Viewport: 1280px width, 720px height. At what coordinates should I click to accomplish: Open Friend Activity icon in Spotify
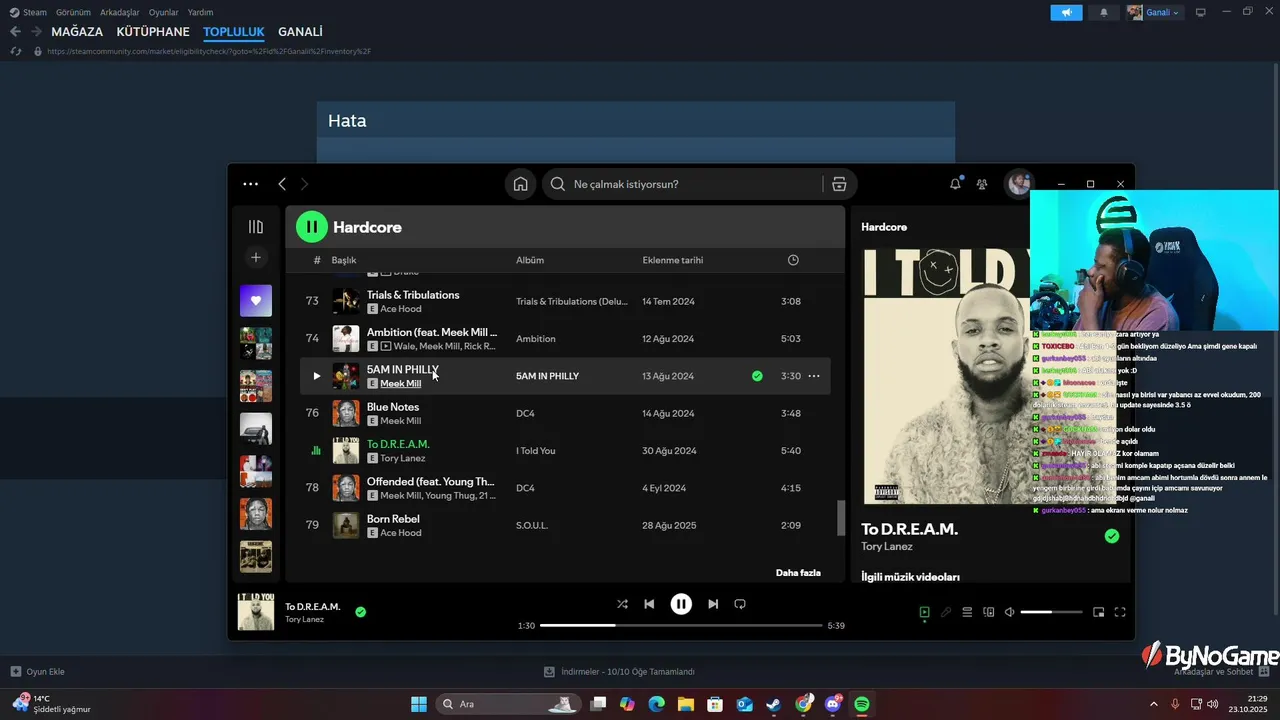click(982, 184)
